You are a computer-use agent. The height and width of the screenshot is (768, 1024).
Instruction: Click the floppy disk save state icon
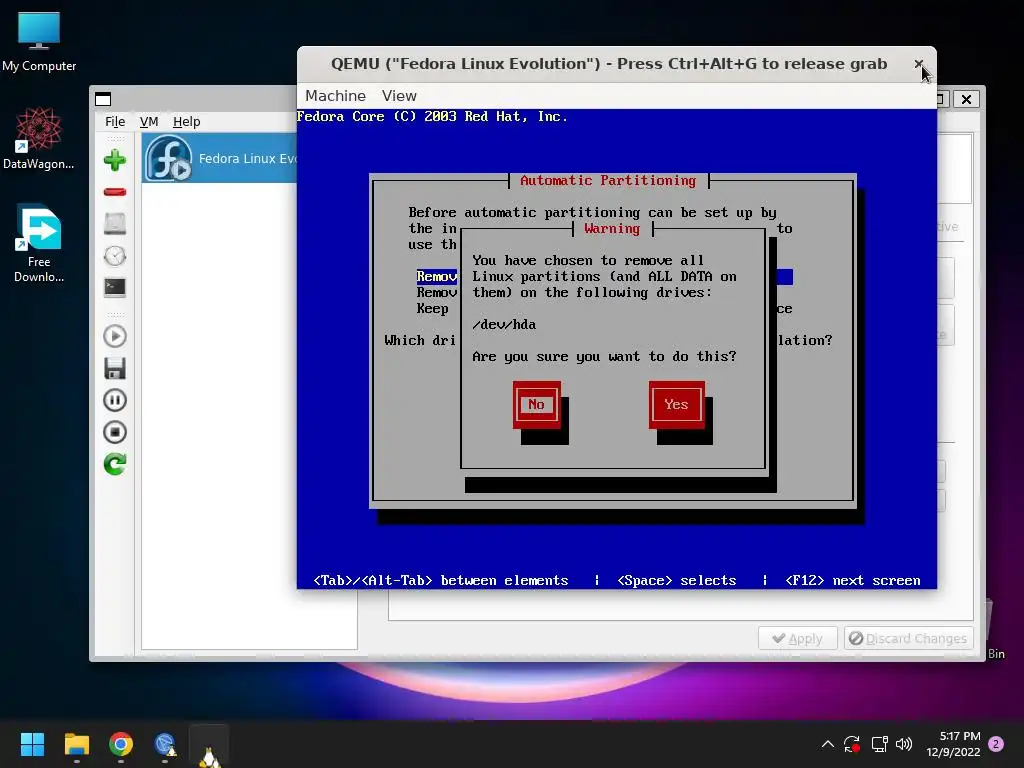point(115,368)
